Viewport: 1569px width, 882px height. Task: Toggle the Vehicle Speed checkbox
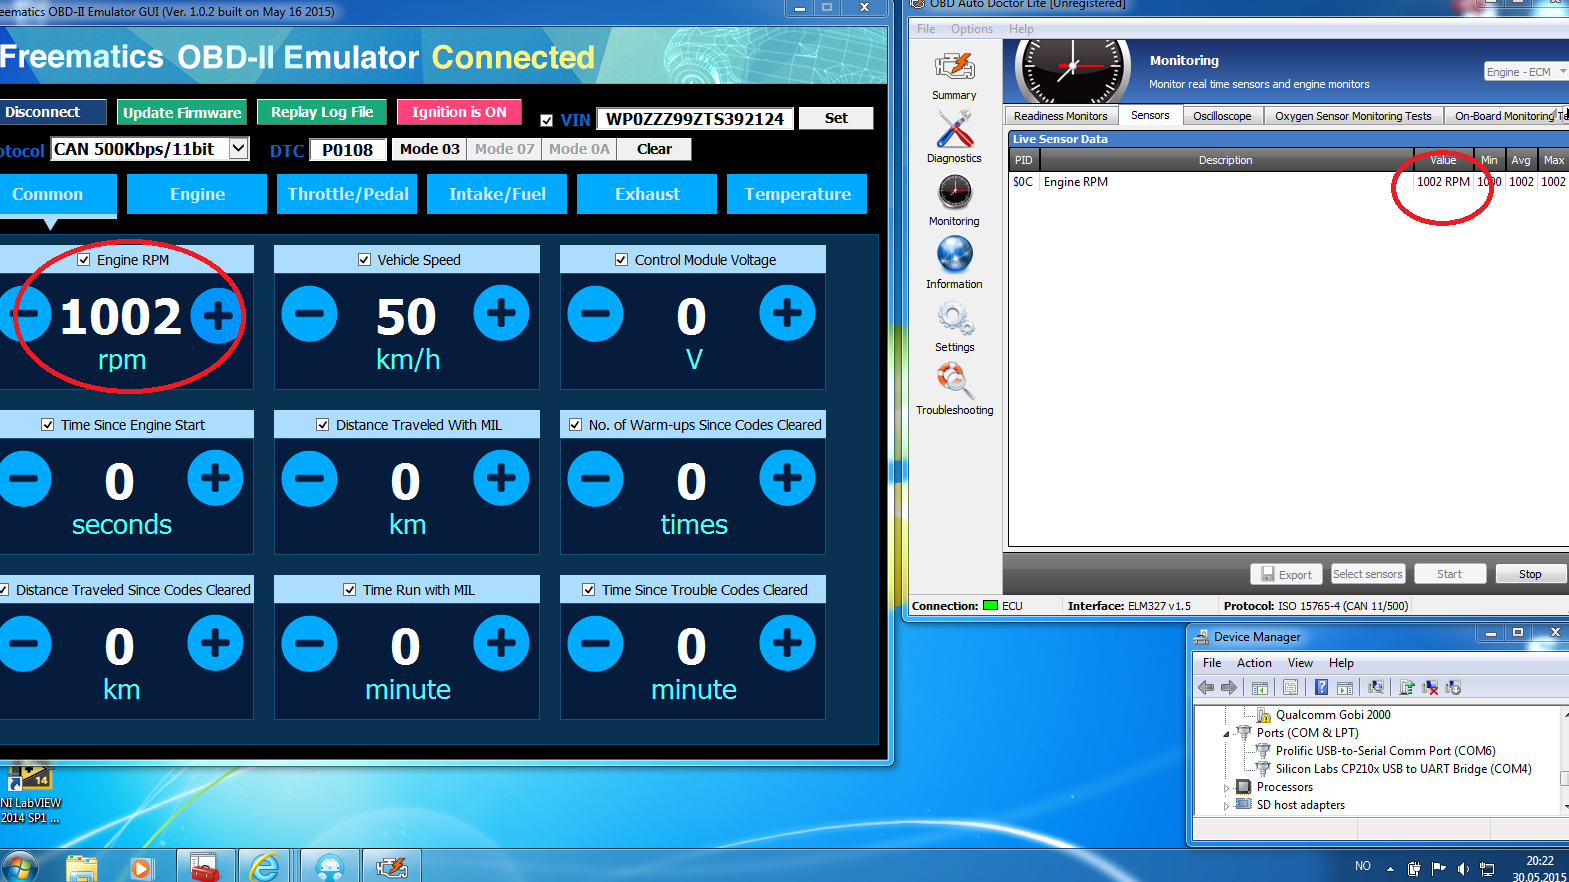pos(364,260)
